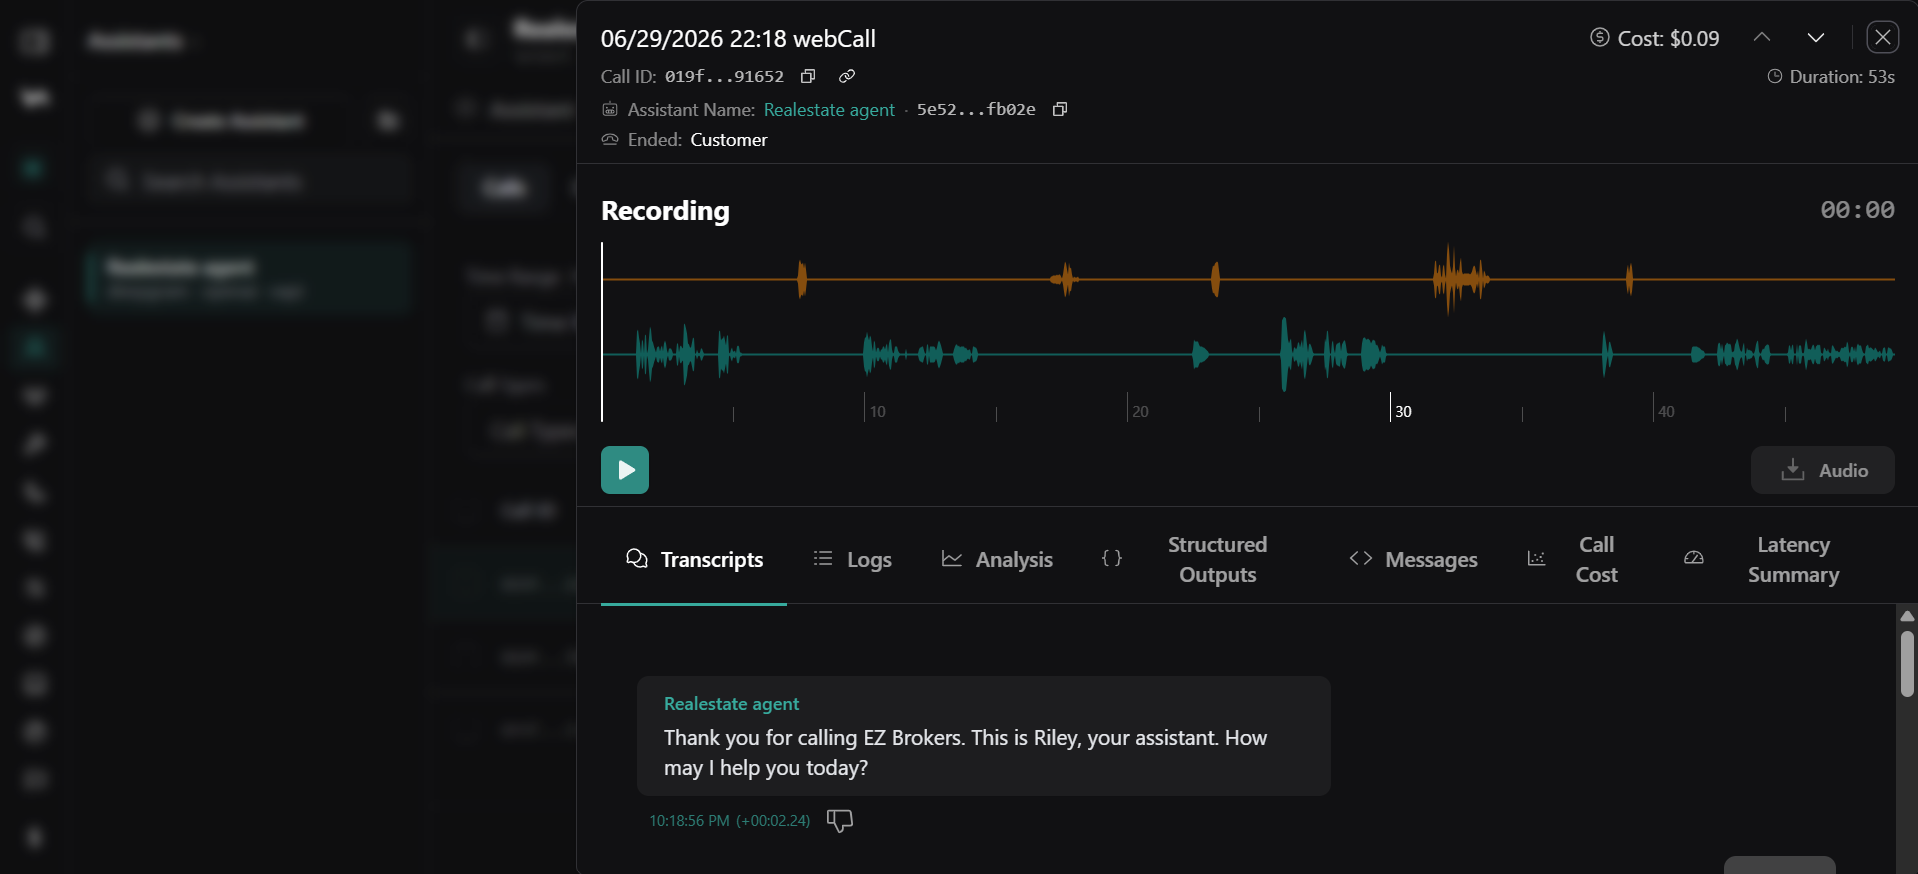Open the Call Cost tab
The image size is (1918, 874).
click(x=1575, y=559)
